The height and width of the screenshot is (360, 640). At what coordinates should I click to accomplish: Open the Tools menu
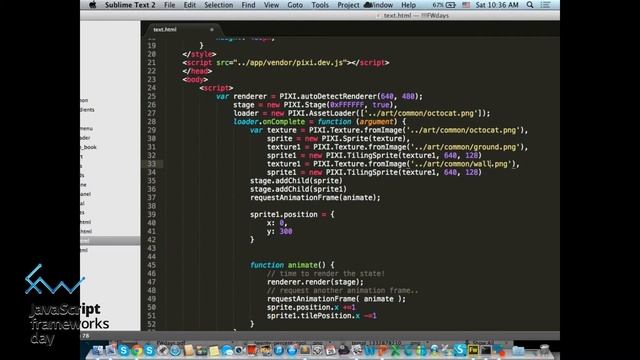coord(320,5)
